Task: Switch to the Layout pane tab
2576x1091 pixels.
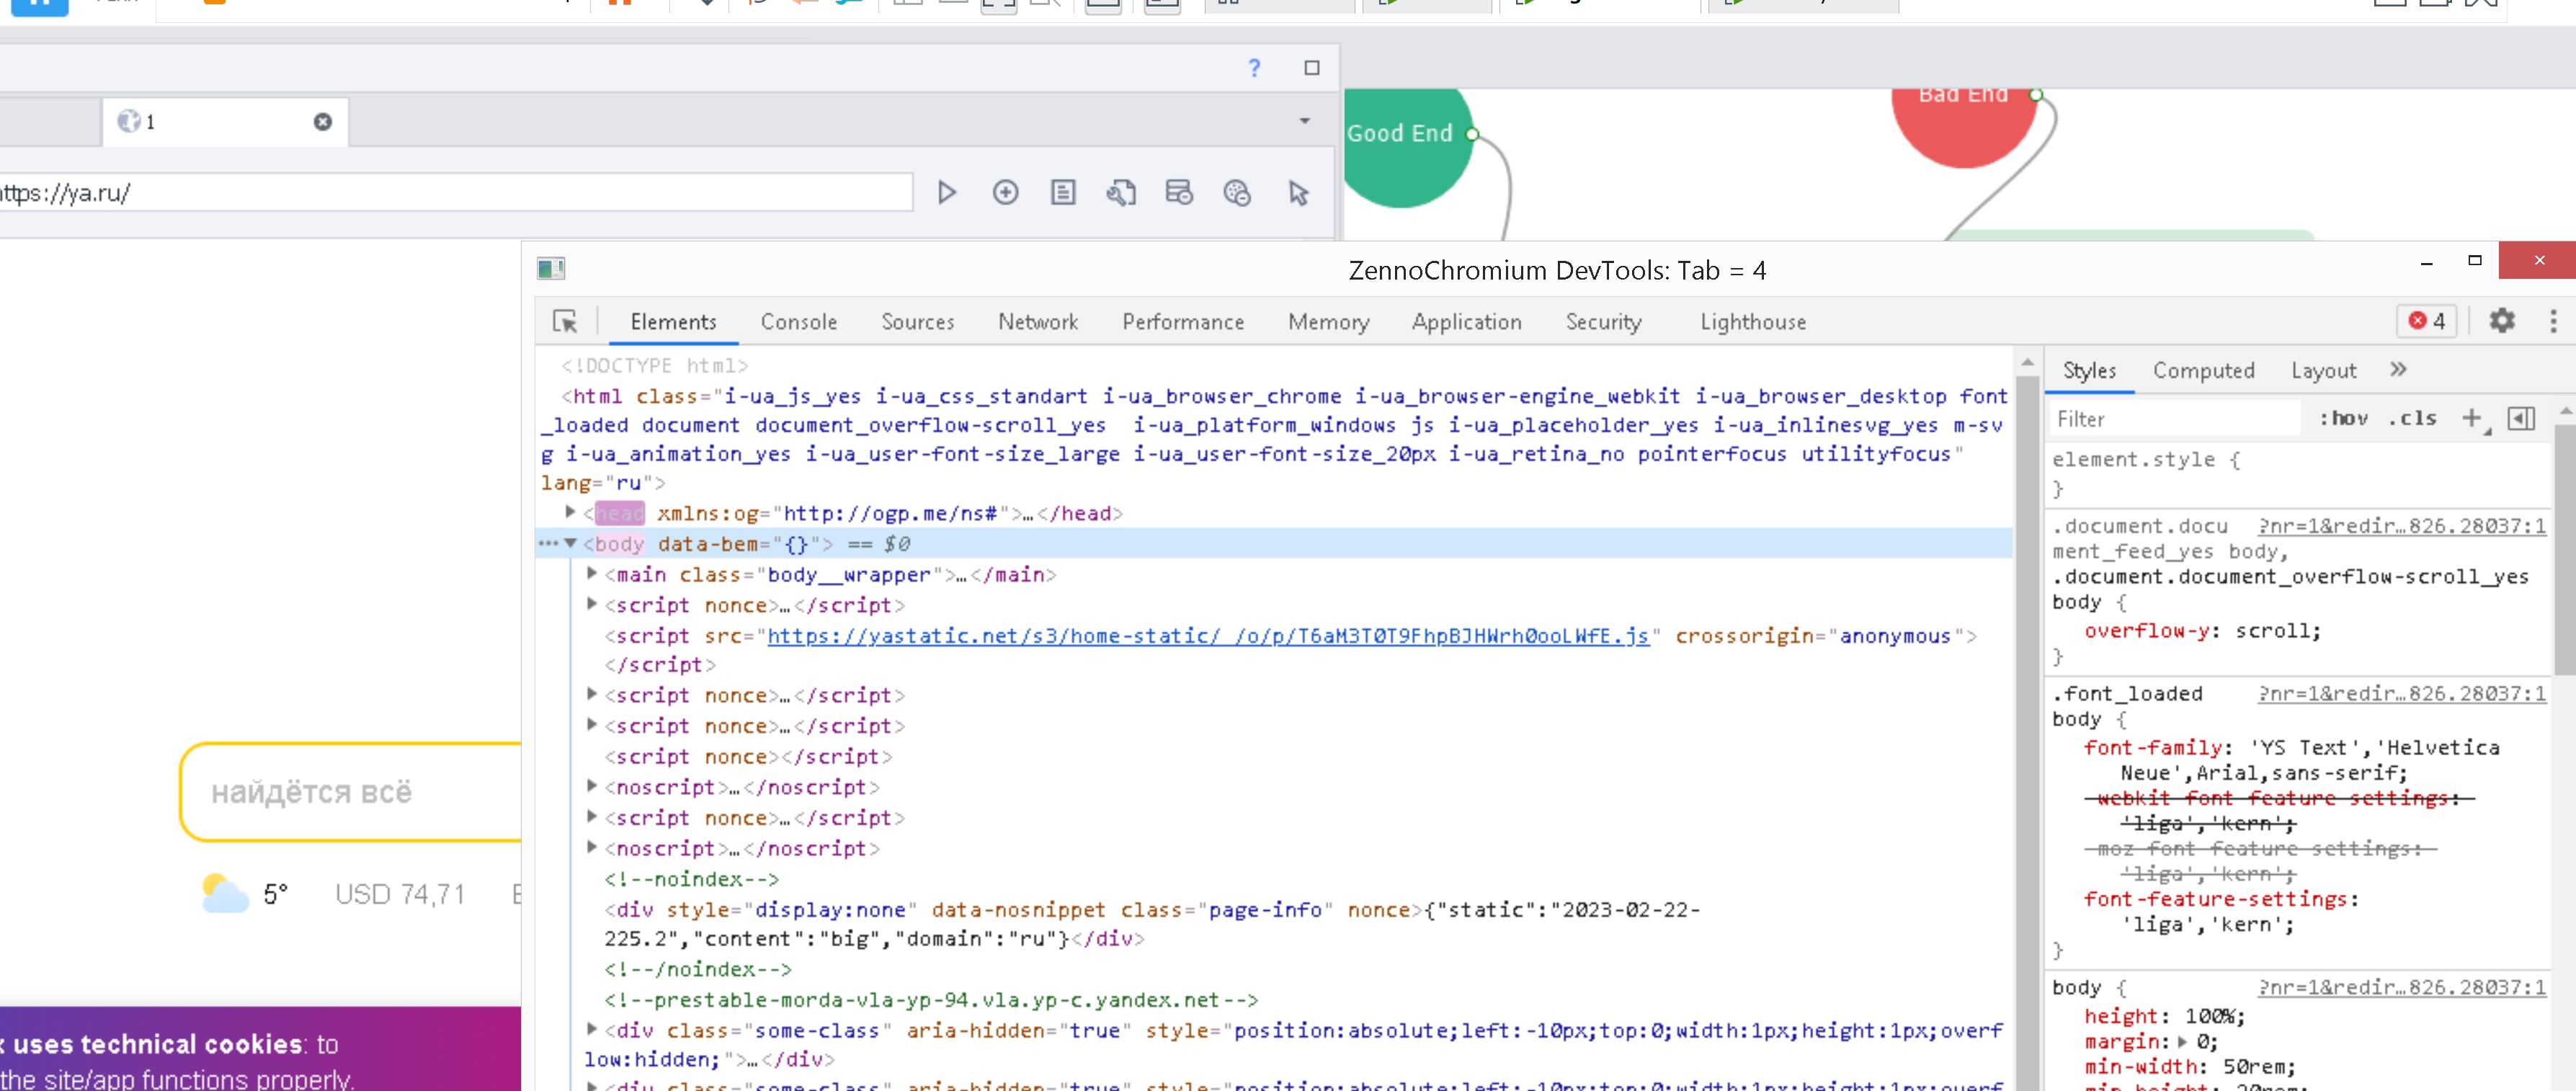Action: tap(2323, 371)
